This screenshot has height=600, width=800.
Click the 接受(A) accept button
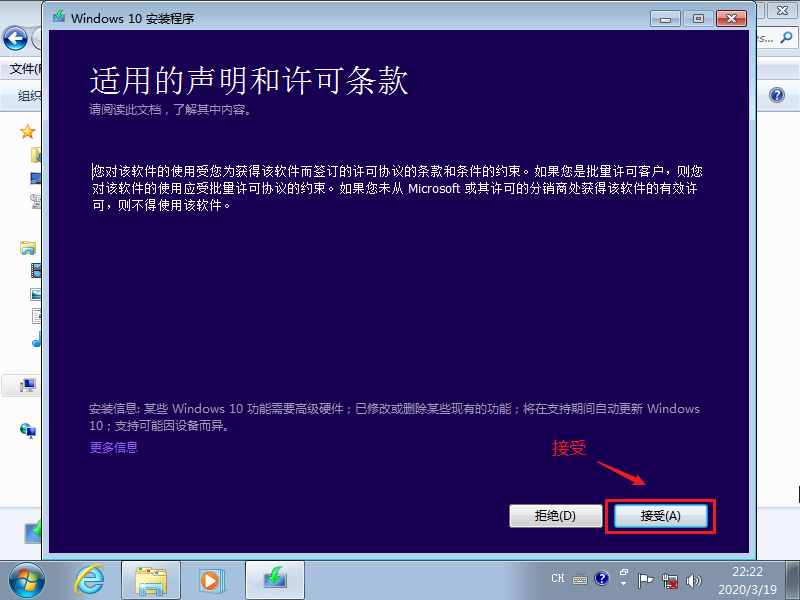(660, 516)
